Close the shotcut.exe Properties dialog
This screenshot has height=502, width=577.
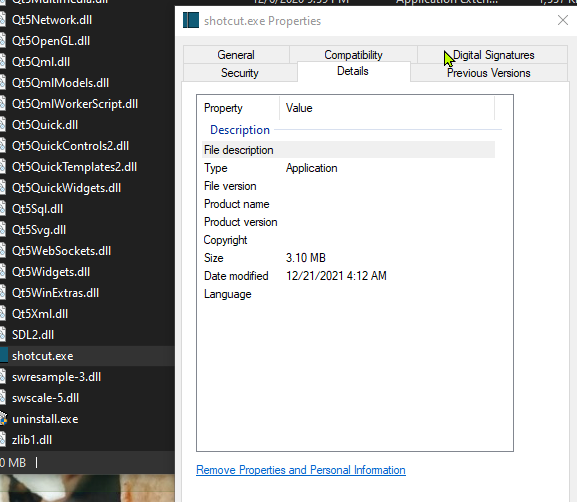(x=563, y=21)
